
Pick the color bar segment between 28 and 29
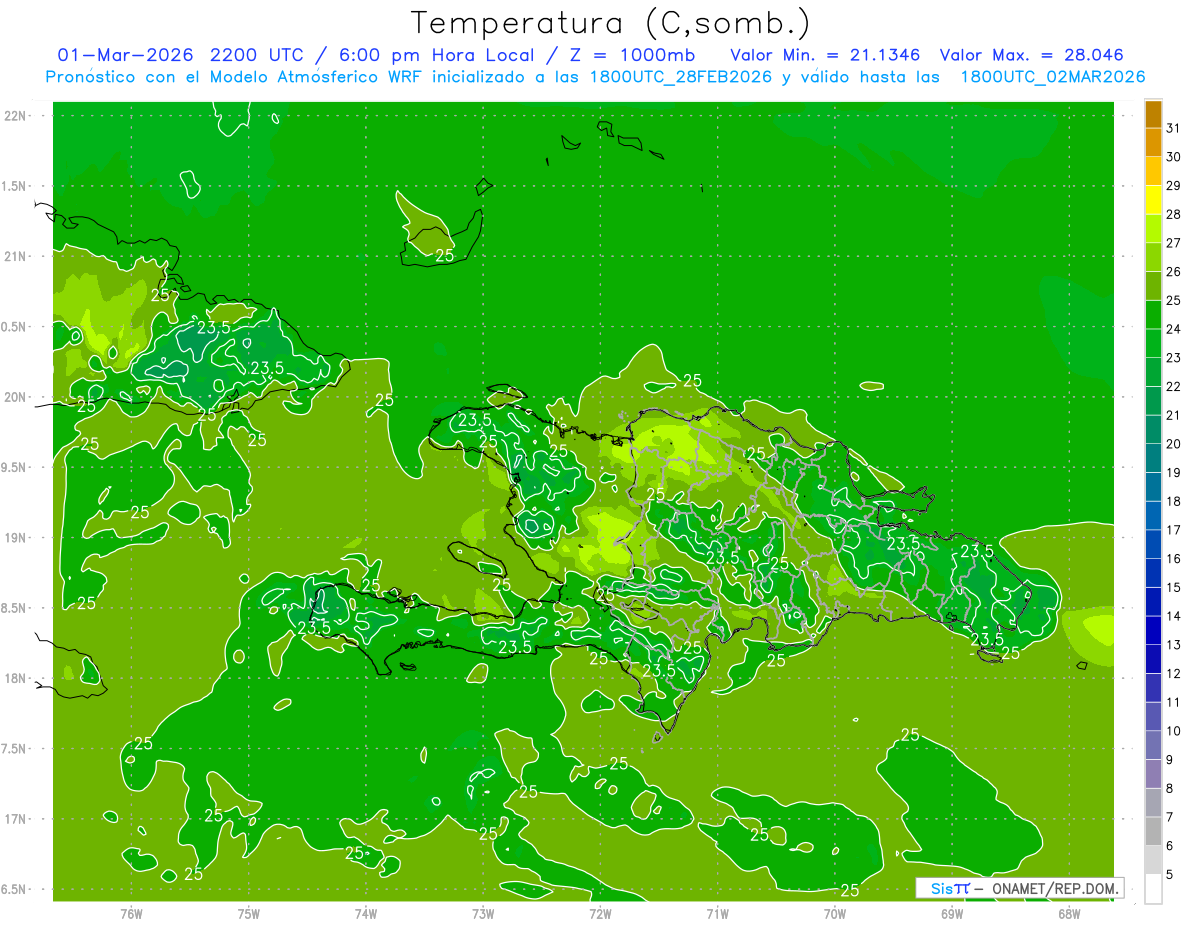1153,200
